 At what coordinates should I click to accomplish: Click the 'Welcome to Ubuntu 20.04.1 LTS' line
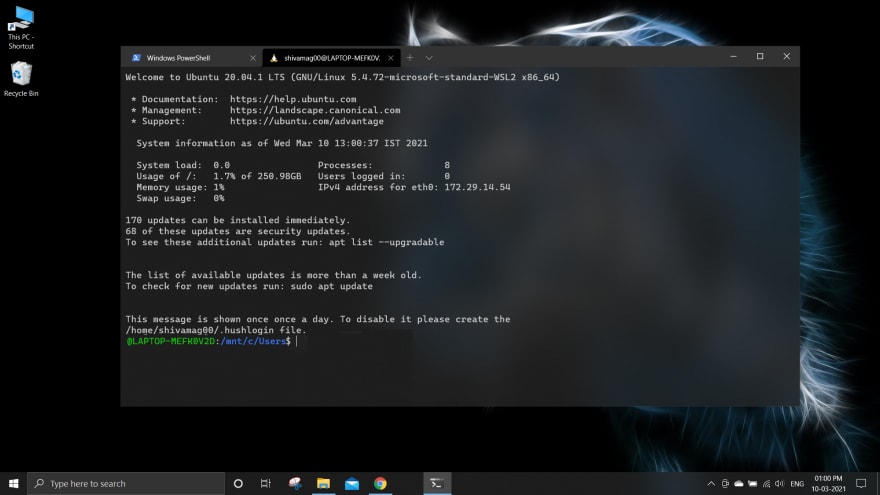tap(342, 77)
